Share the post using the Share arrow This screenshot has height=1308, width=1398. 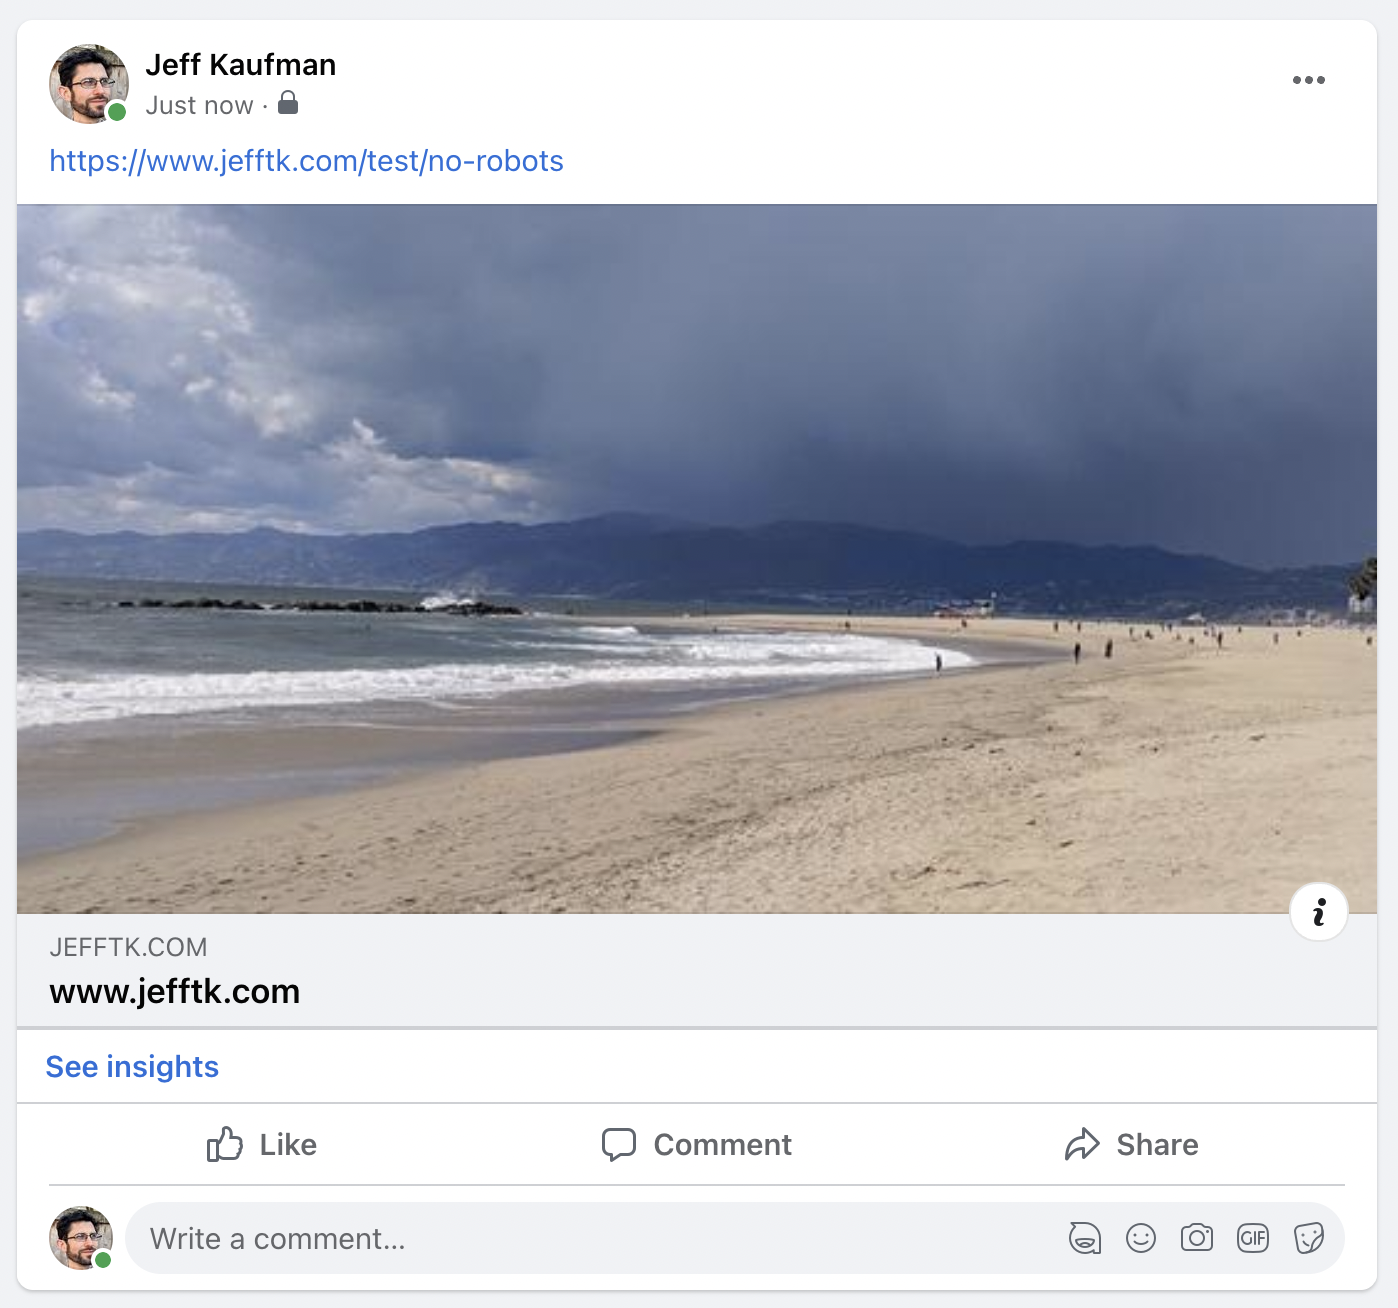pos(1083,1144)
